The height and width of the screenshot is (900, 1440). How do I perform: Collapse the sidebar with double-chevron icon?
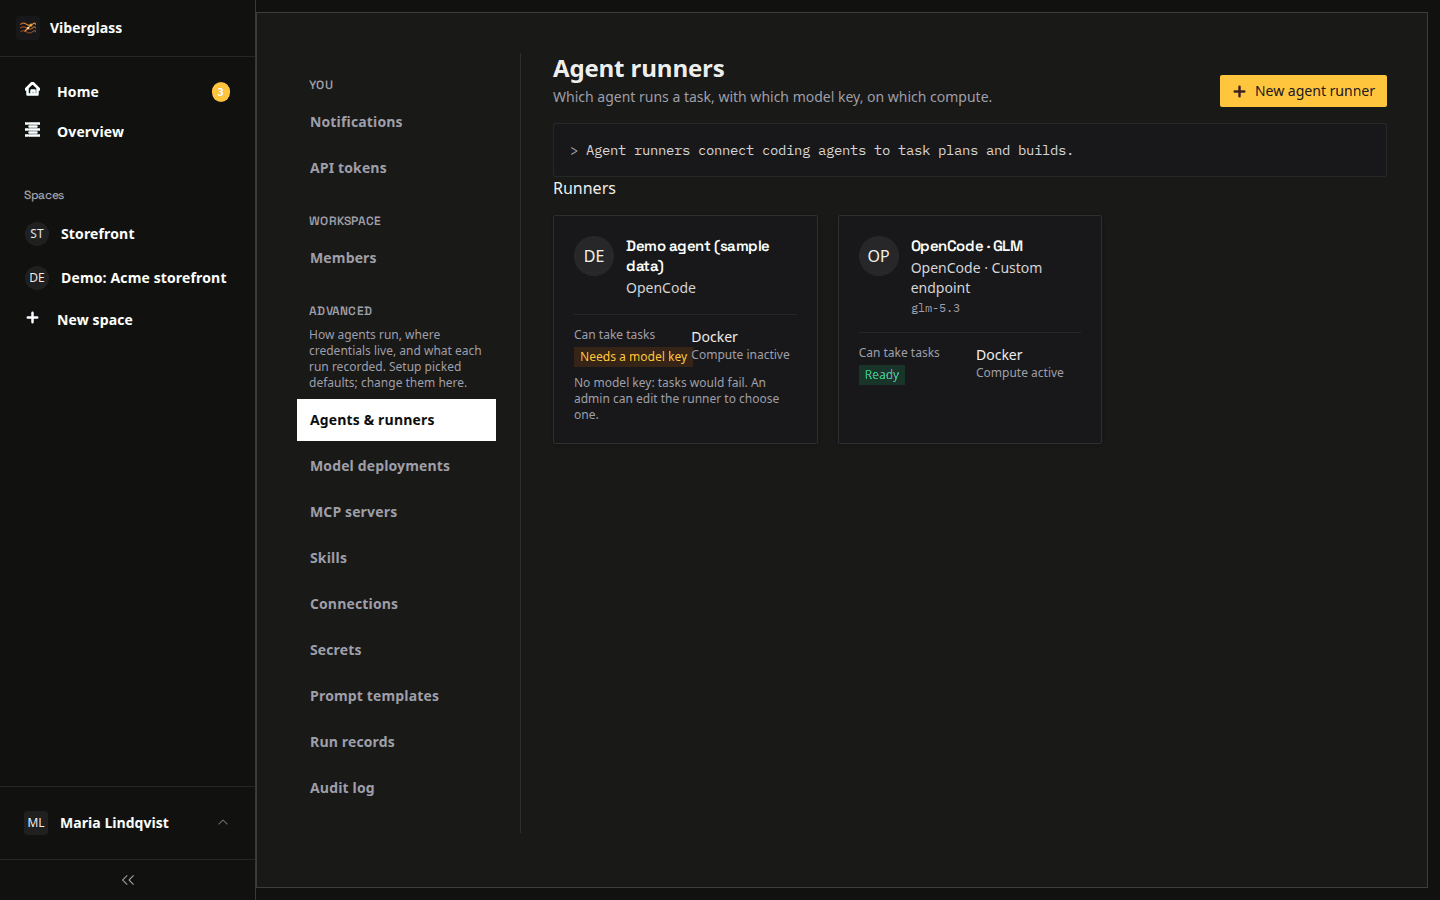tap(128, 880)
